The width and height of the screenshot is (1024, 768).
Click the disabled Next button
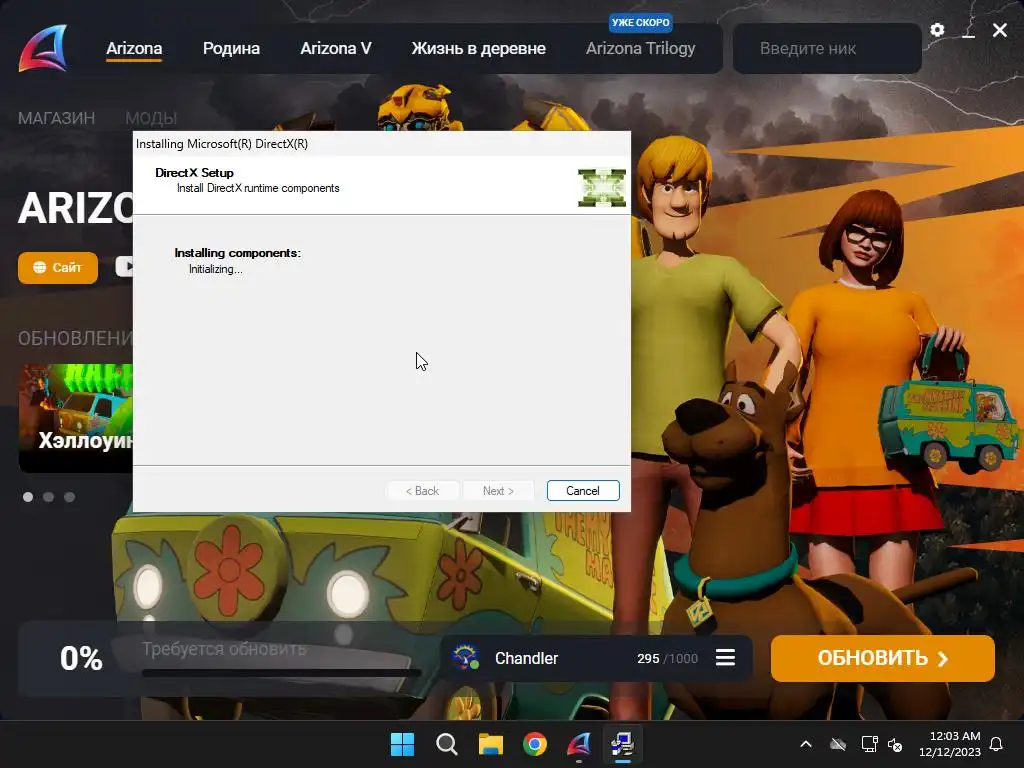pyautogui.click(x=498, y=490)
